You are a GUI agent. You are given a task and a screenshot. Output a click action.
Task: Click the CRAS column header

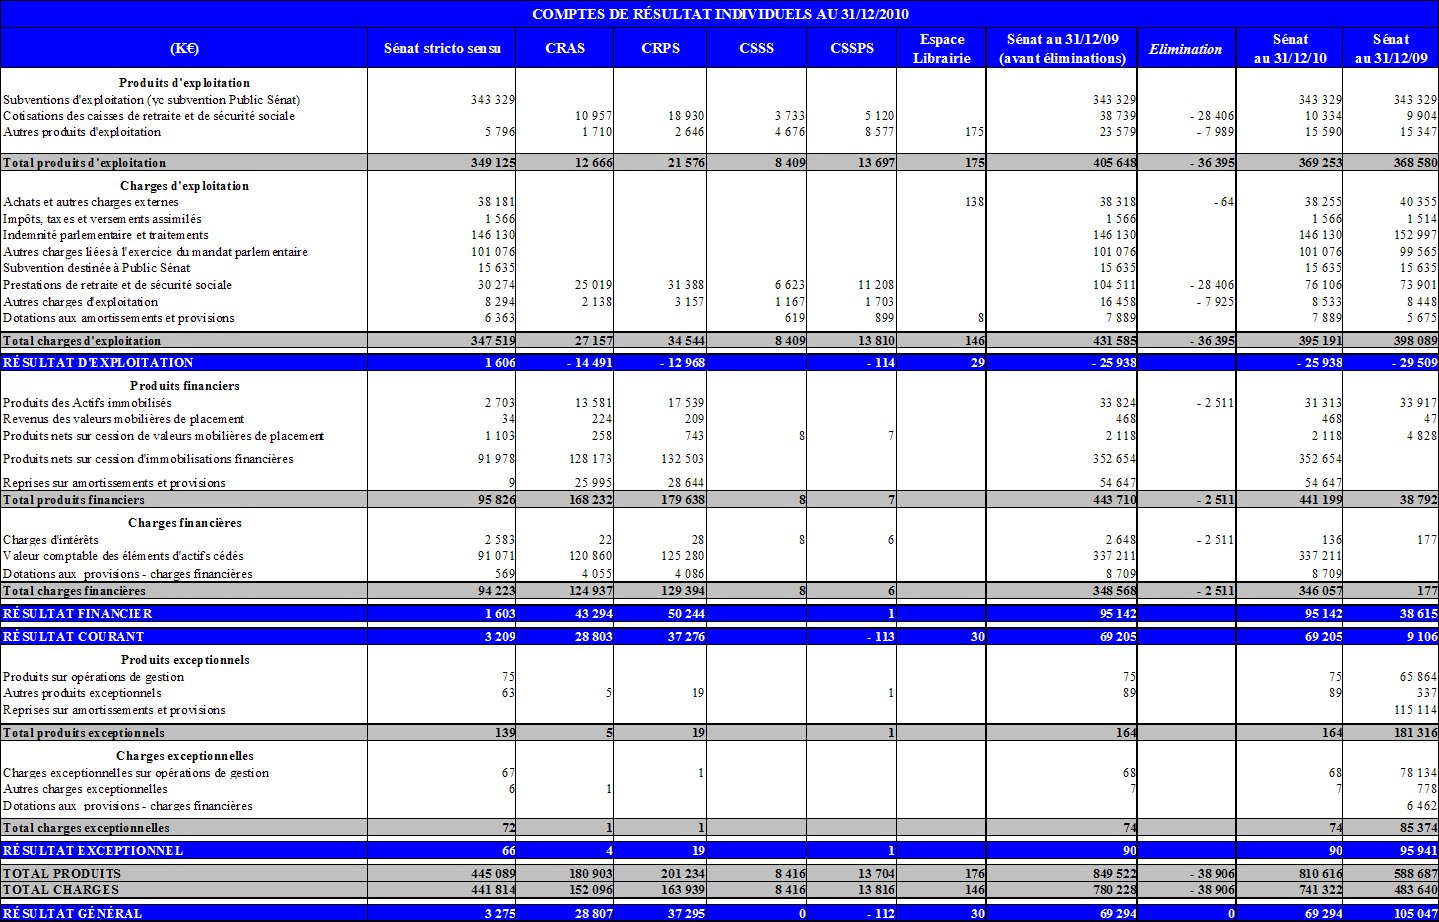[565, 48]
